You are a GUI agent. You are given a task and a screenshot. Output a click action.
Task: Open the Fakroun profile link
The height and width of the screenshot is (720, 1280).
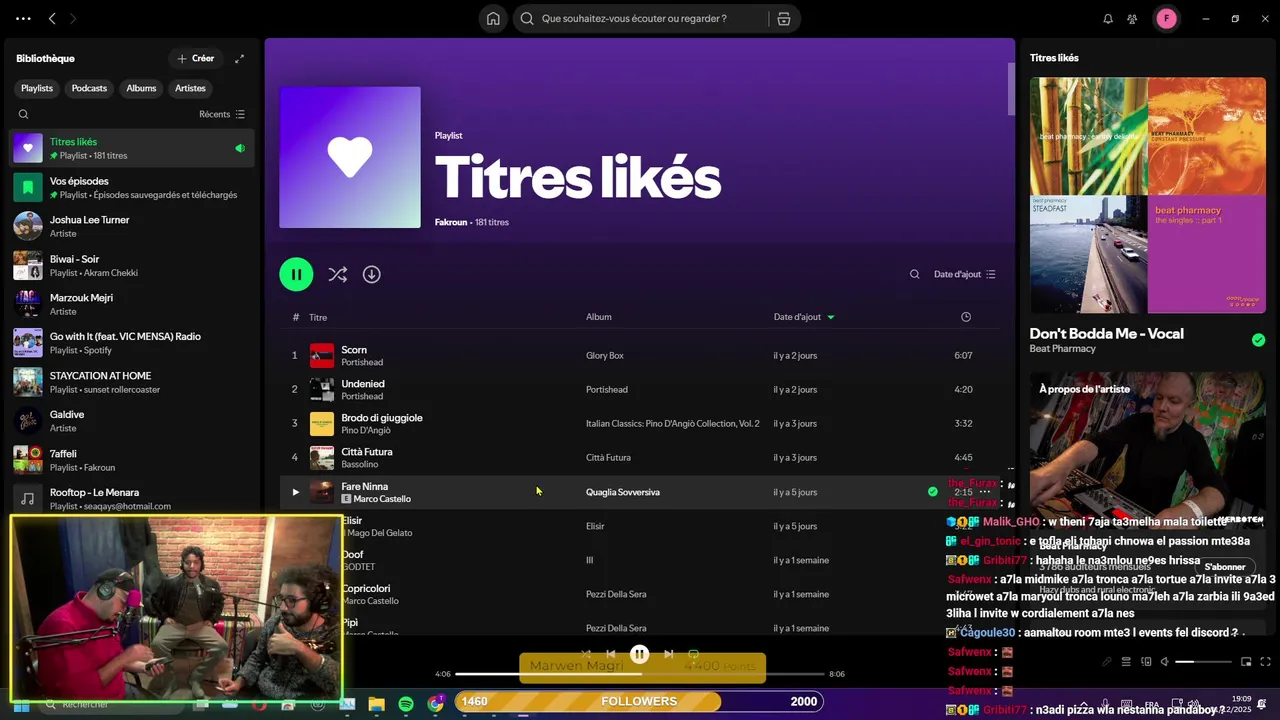(452, 222)
